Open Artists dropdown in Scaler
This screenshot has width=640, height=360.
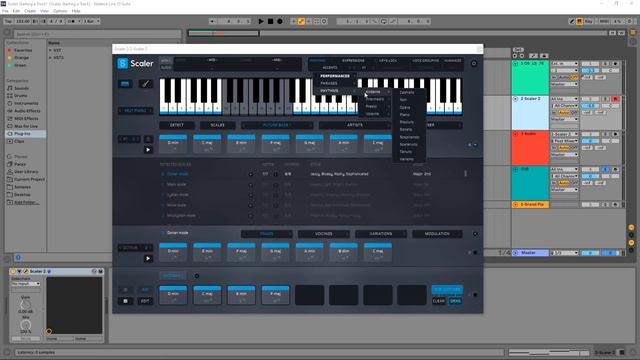(x=355, y=125)
